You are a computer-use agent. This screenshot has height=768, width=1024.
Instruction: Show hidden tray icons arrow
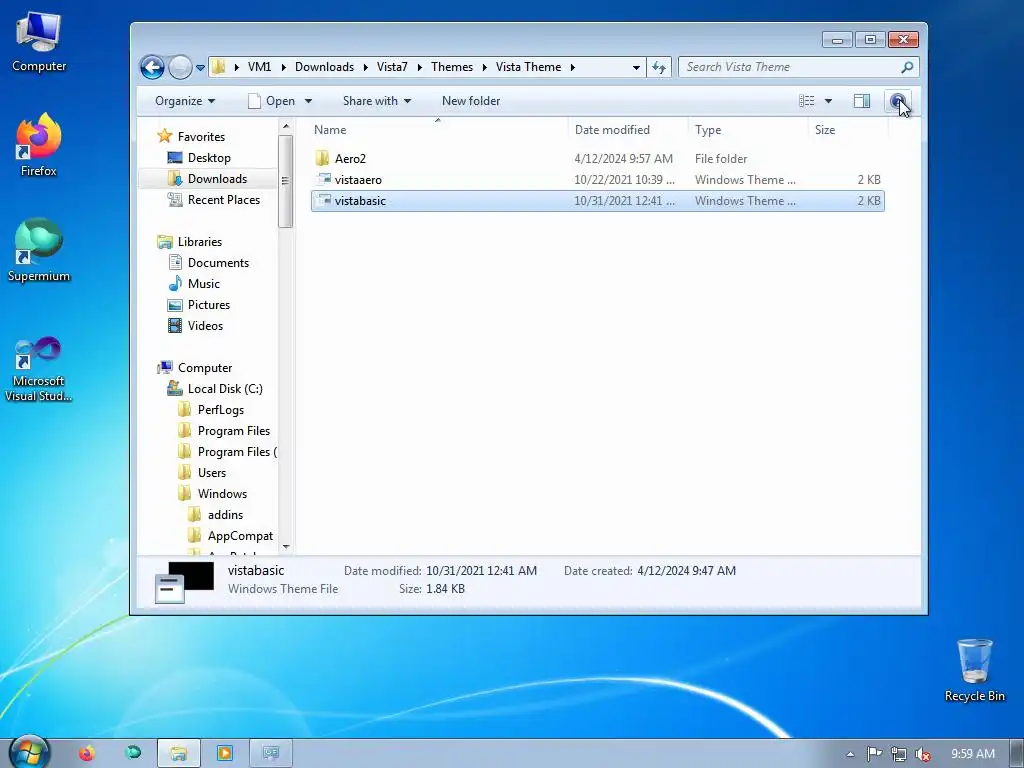850,754
